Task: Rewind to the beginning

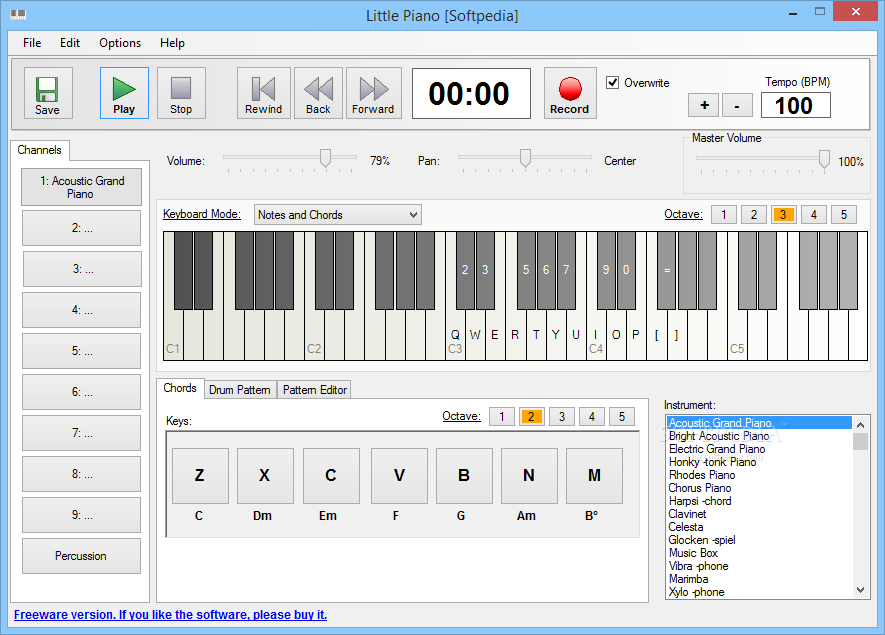Action: coord(264,93)
